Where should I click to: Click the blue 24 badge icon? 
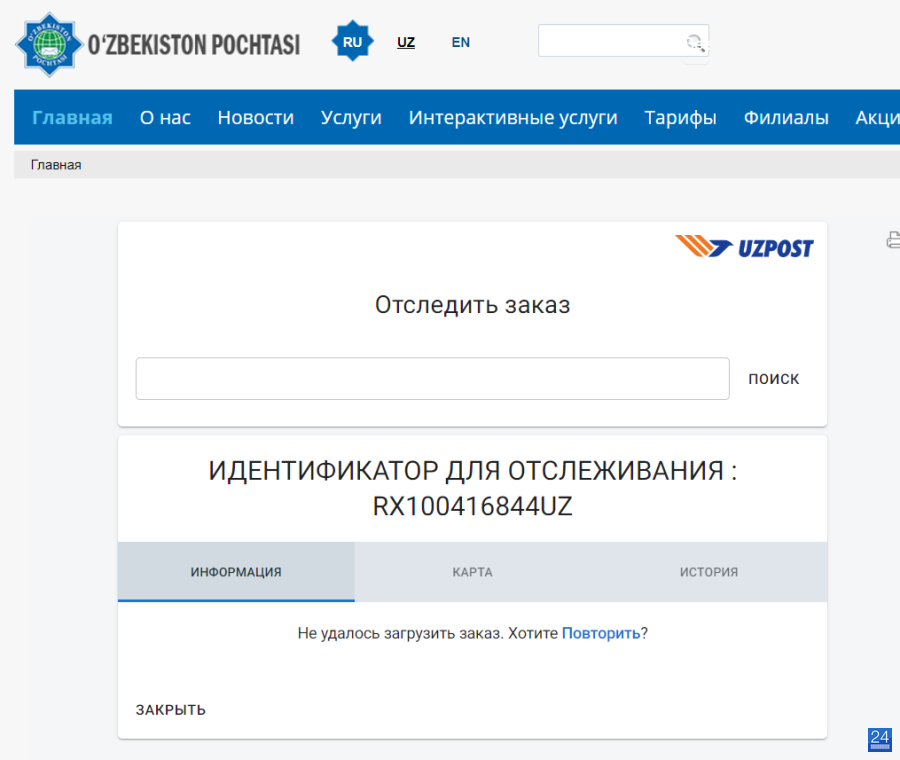[x=879, y=739]
